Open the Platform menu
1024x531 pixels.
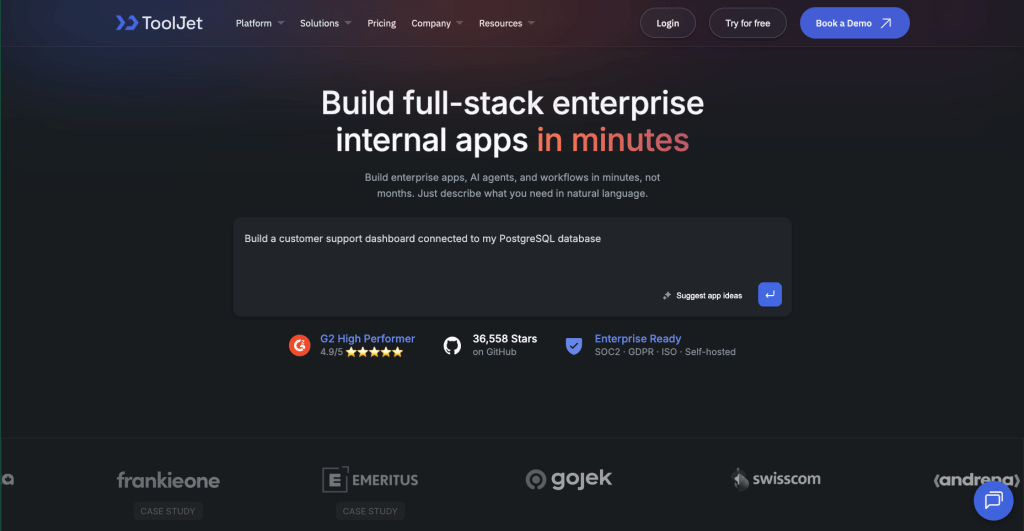[x=253, y=23]
